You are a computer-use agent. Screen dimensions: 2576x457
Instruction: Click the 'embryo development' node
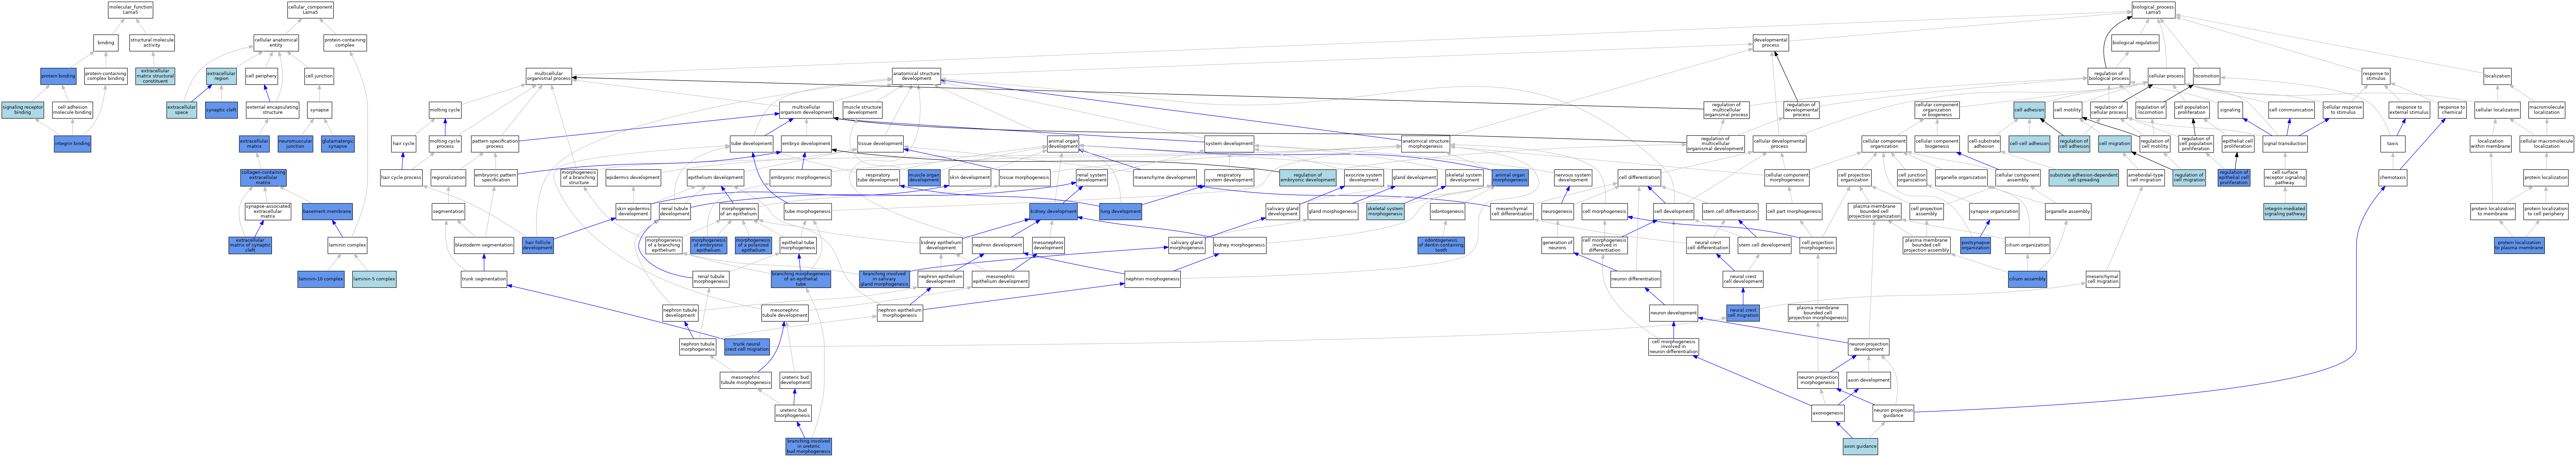coord(806,144)
